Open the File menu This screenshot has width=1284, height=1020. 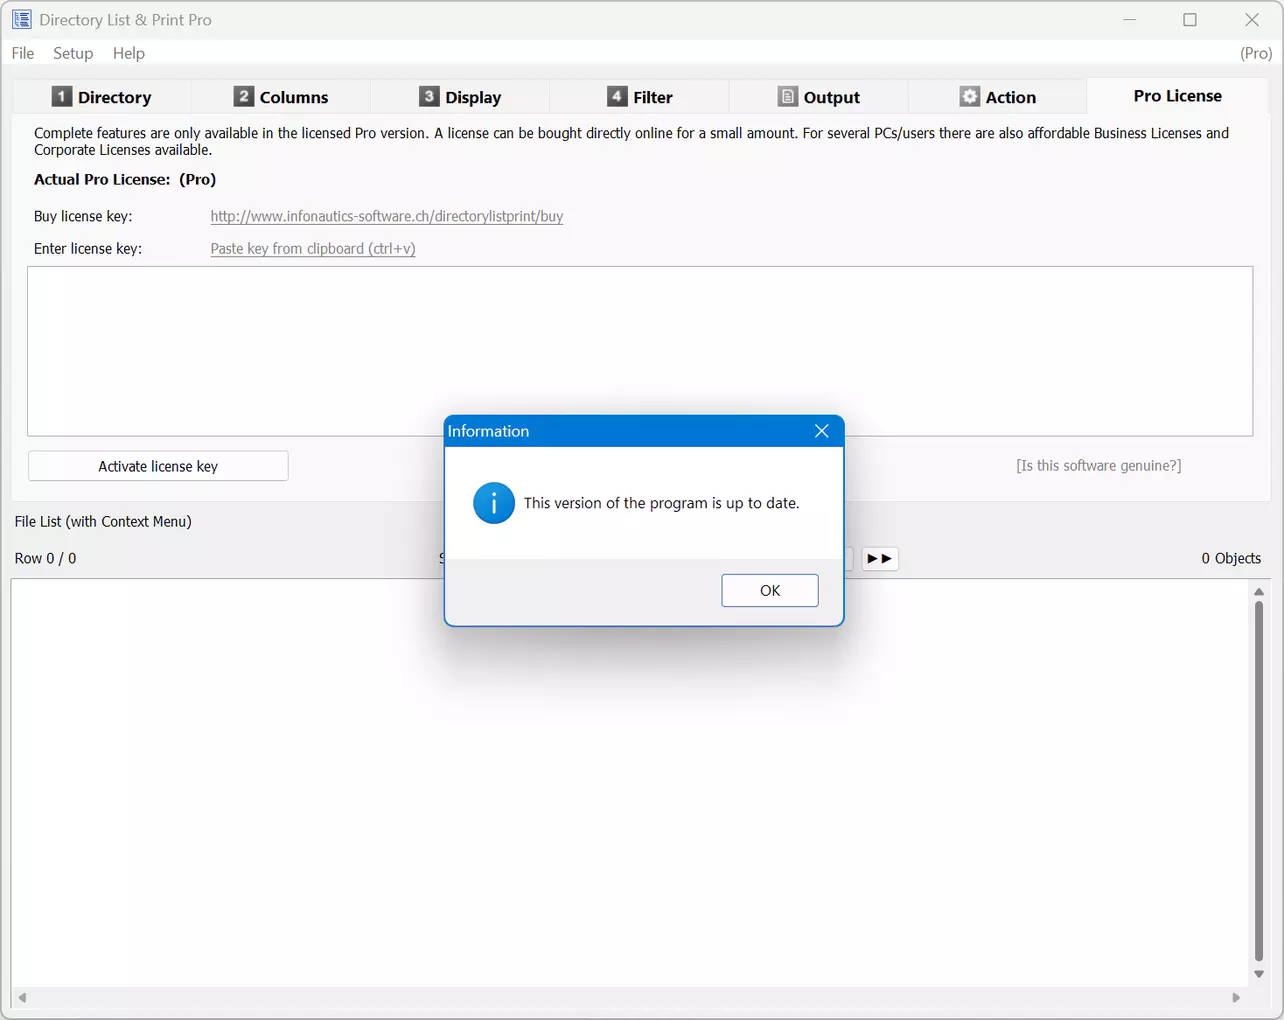pos(23,53)
